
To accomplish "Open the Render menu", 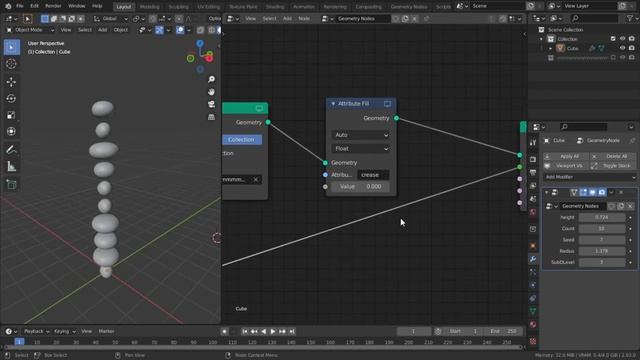I will click(x=53, y=6).
